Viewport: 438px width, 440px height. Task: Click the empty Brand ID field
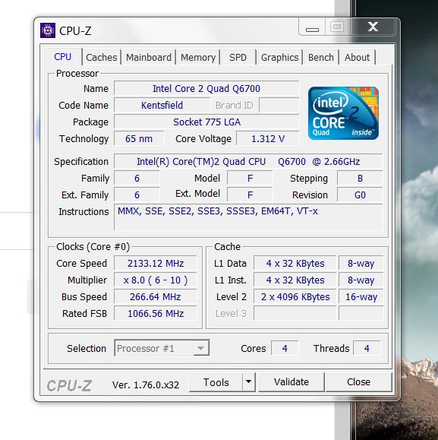(x=279, y=105)
